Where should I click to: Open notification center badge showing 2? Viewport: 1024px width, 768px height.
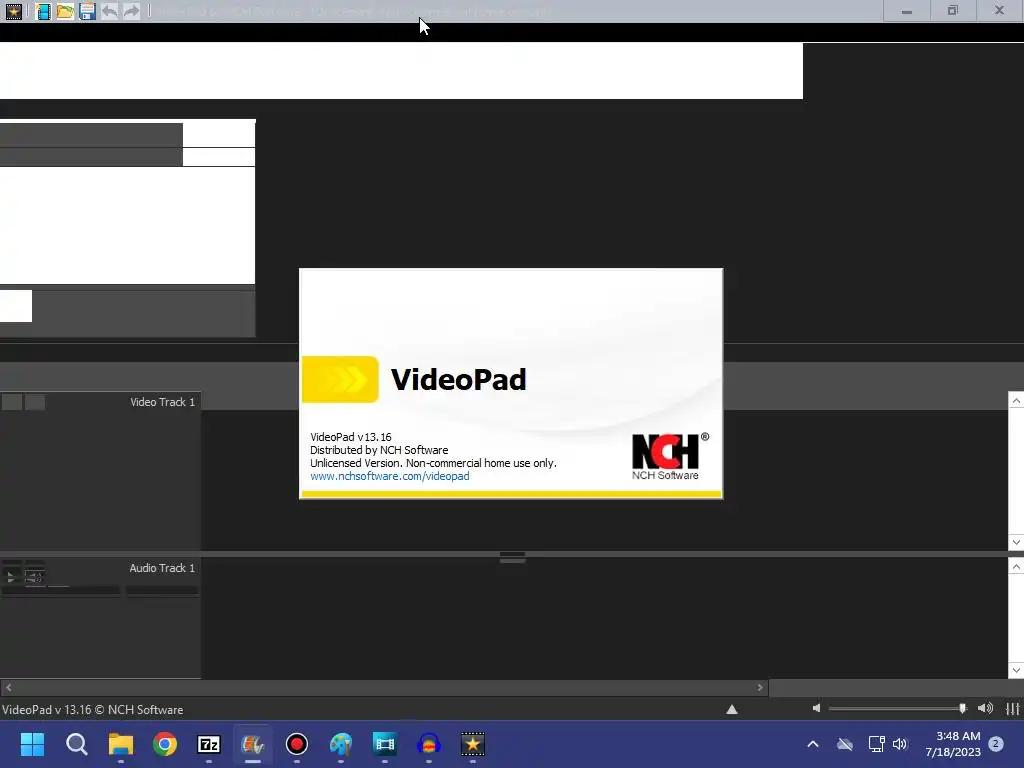[996, 744]
